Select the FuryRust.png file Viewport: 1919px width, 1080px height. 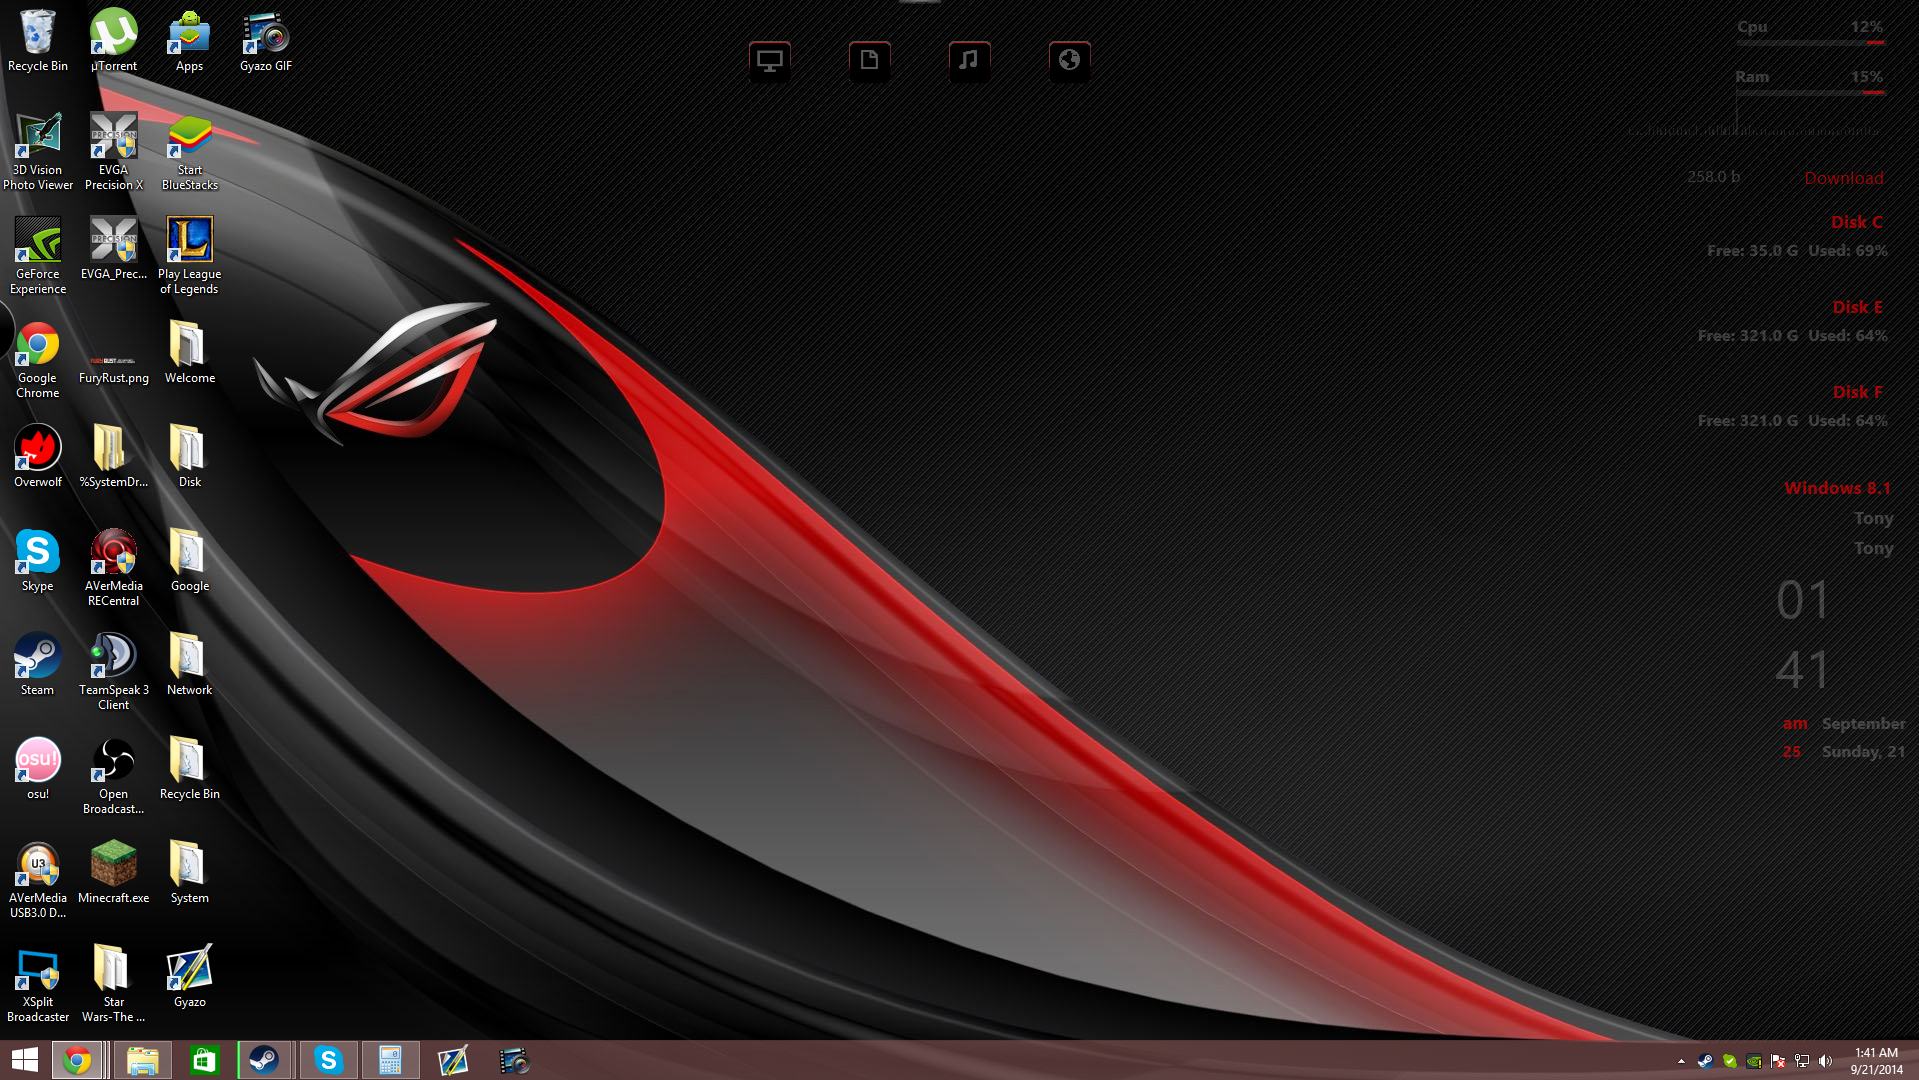[x=114, y=366]
